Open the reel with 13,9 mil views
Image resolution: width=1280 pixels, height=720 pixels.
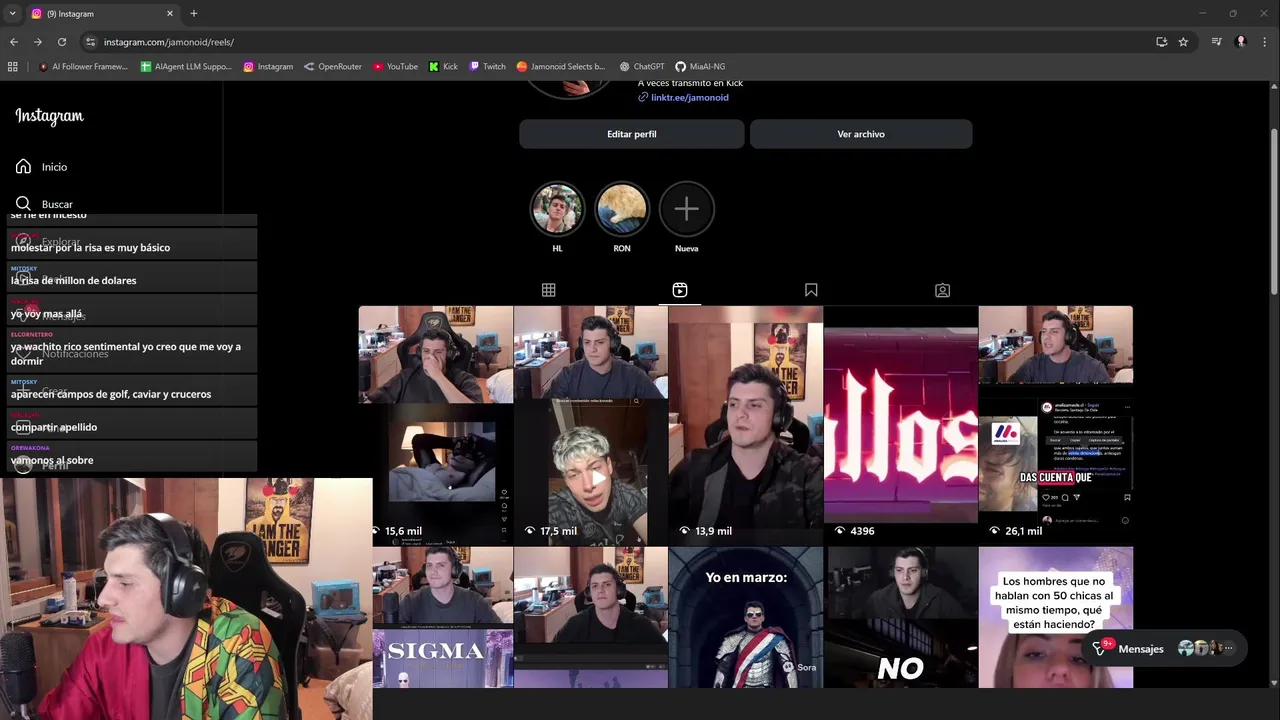pyautogui.click(x=745, y=425)
